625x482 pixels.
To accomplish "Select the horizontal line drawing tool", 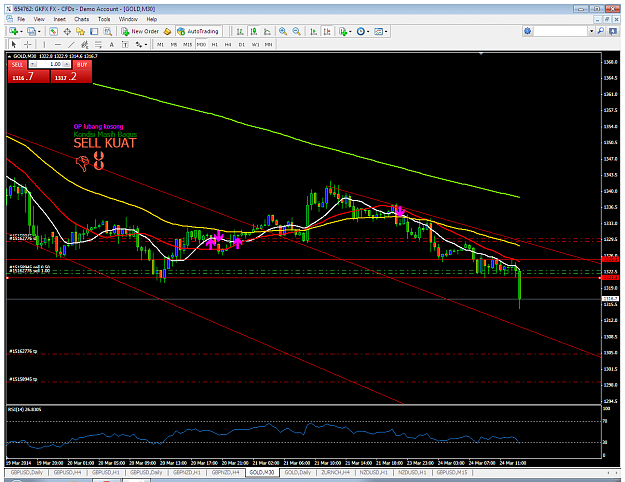I will click(x=58, y=44).
